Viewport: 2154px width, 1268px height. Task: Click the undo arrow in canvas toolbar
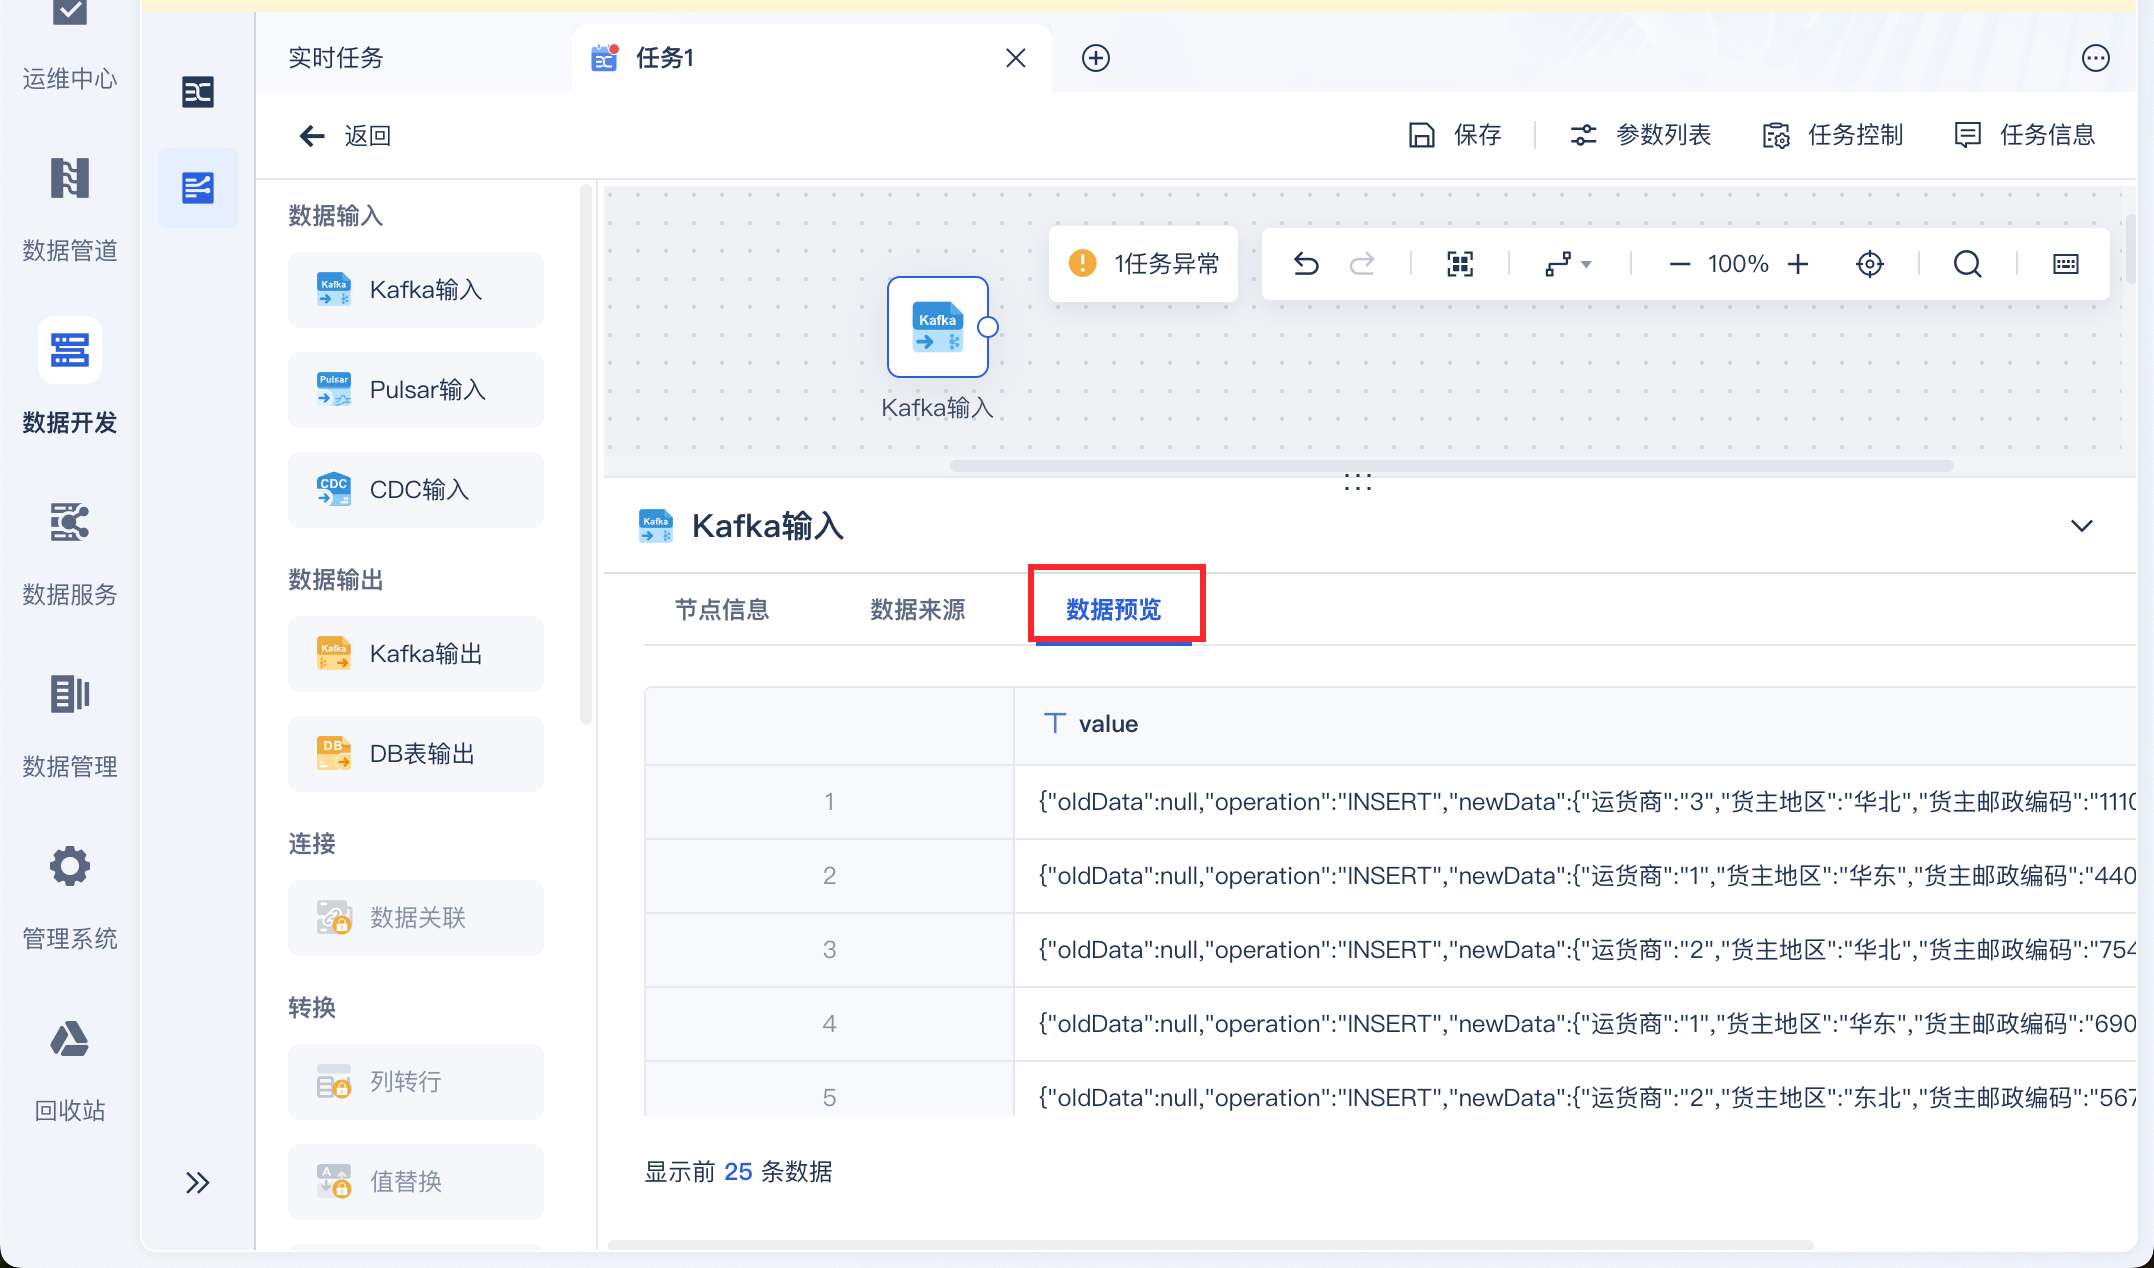pyautogui.click(x=1305, y=264)
